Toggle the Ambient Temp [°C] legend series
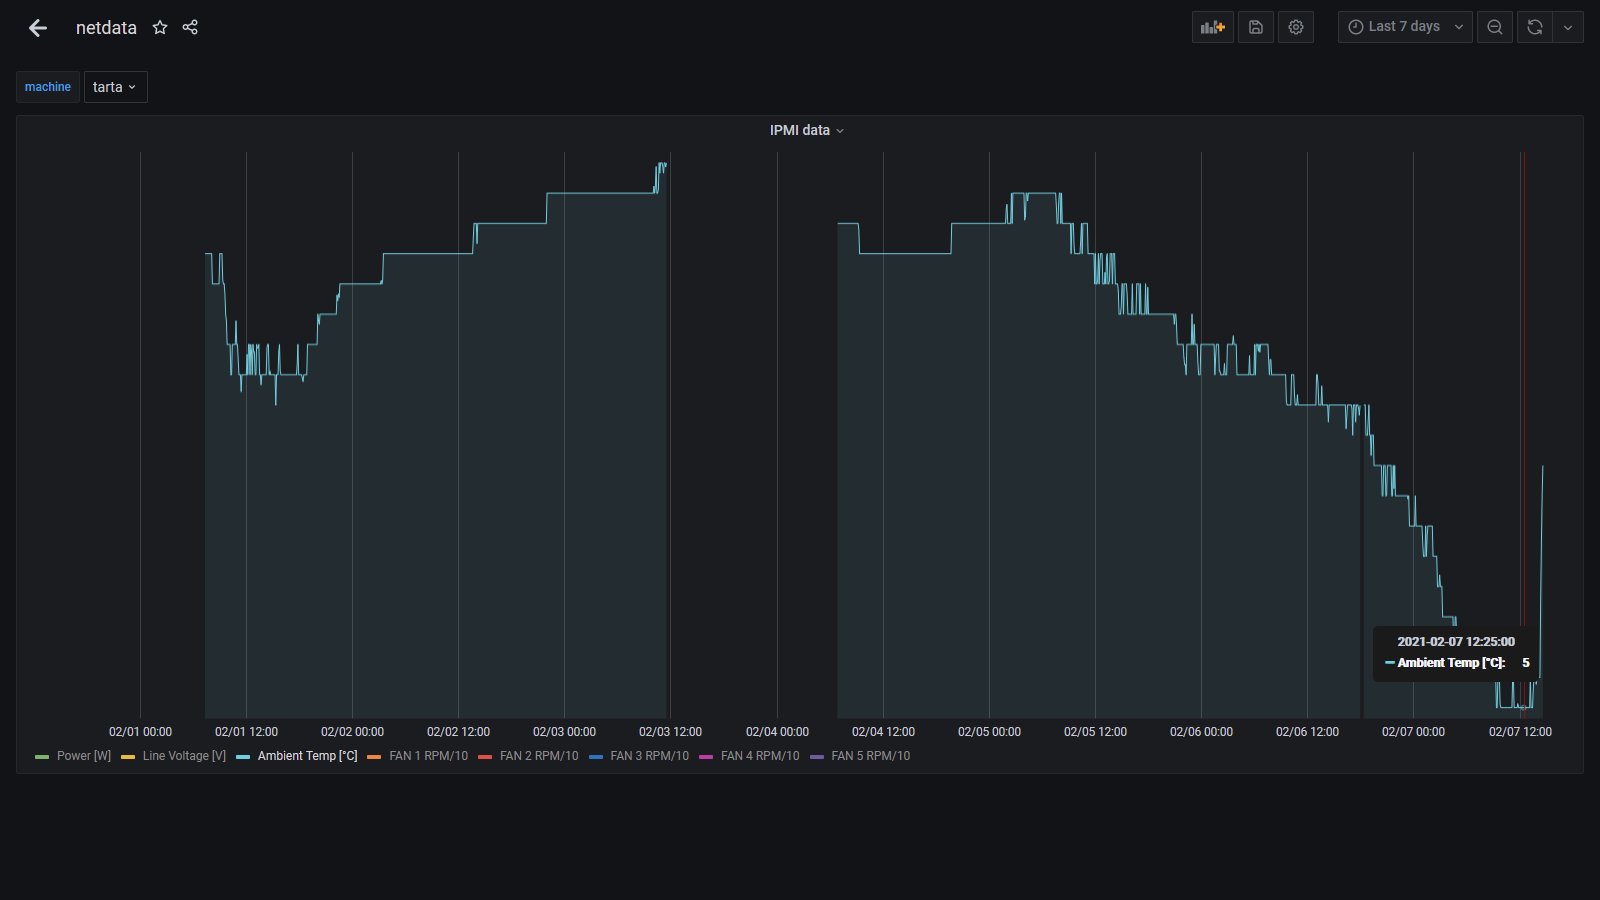This screenshot has height=900, width=1600. pos(306,756)
